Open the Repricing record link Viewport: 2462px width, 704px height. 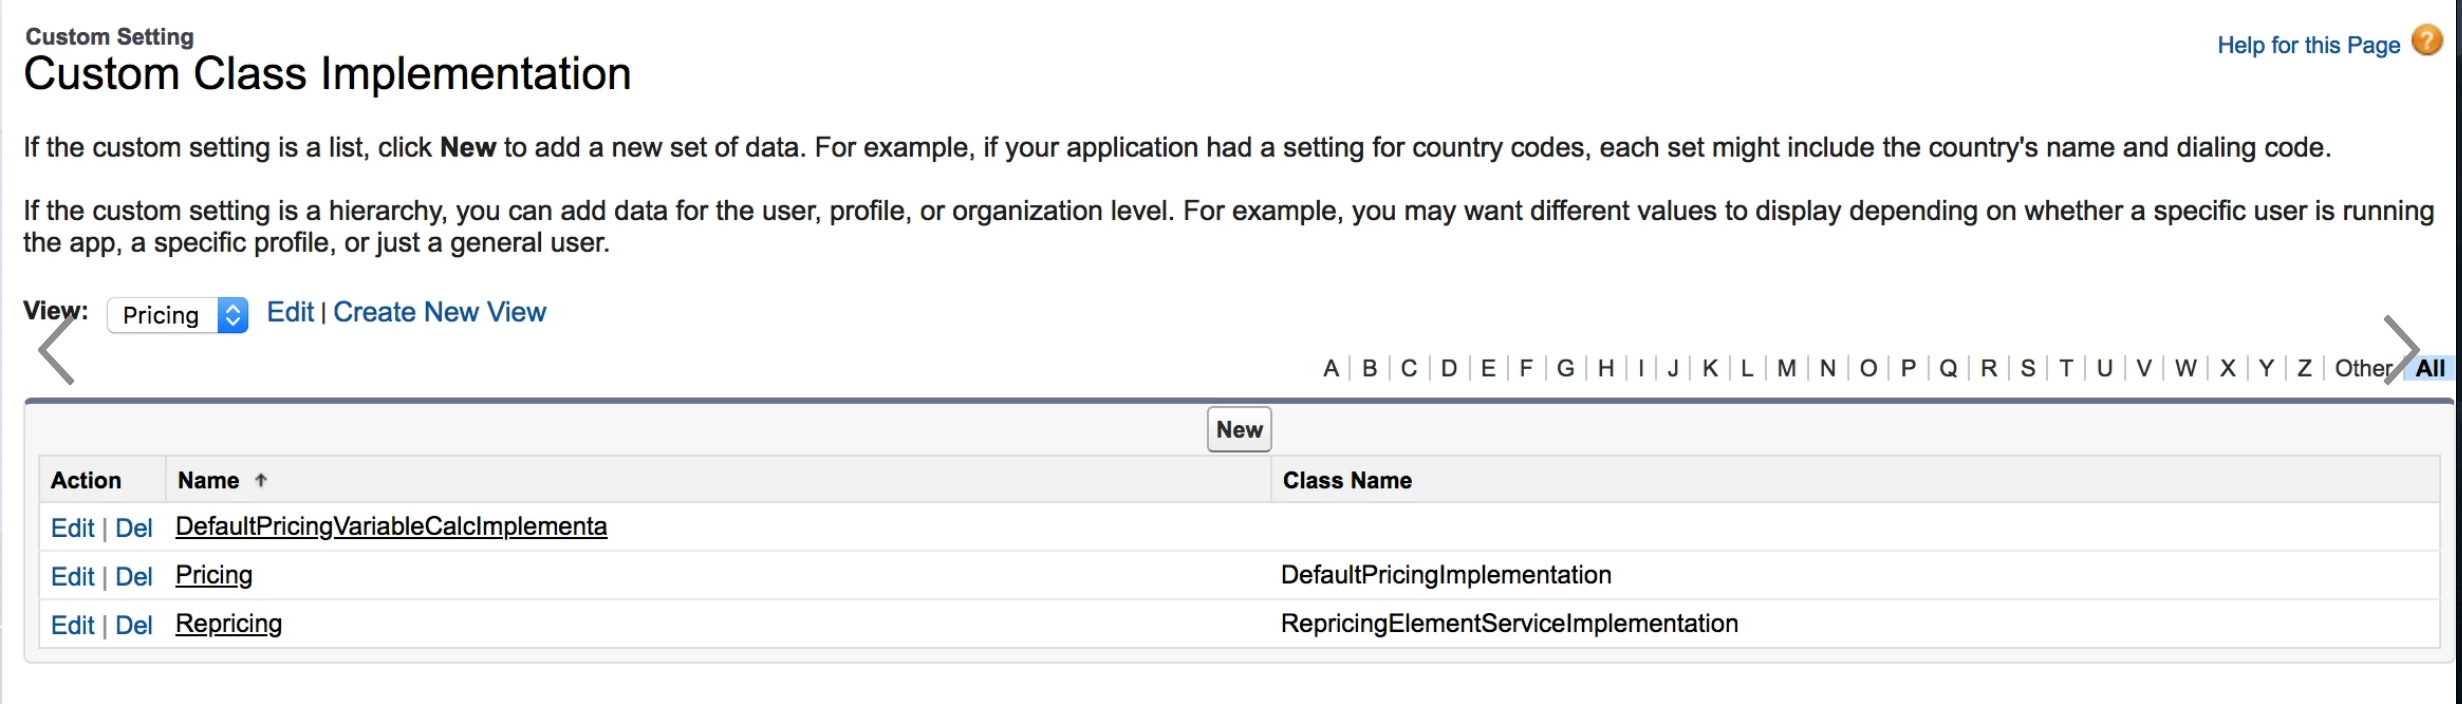pyautogui.click(x=228, y=624)
